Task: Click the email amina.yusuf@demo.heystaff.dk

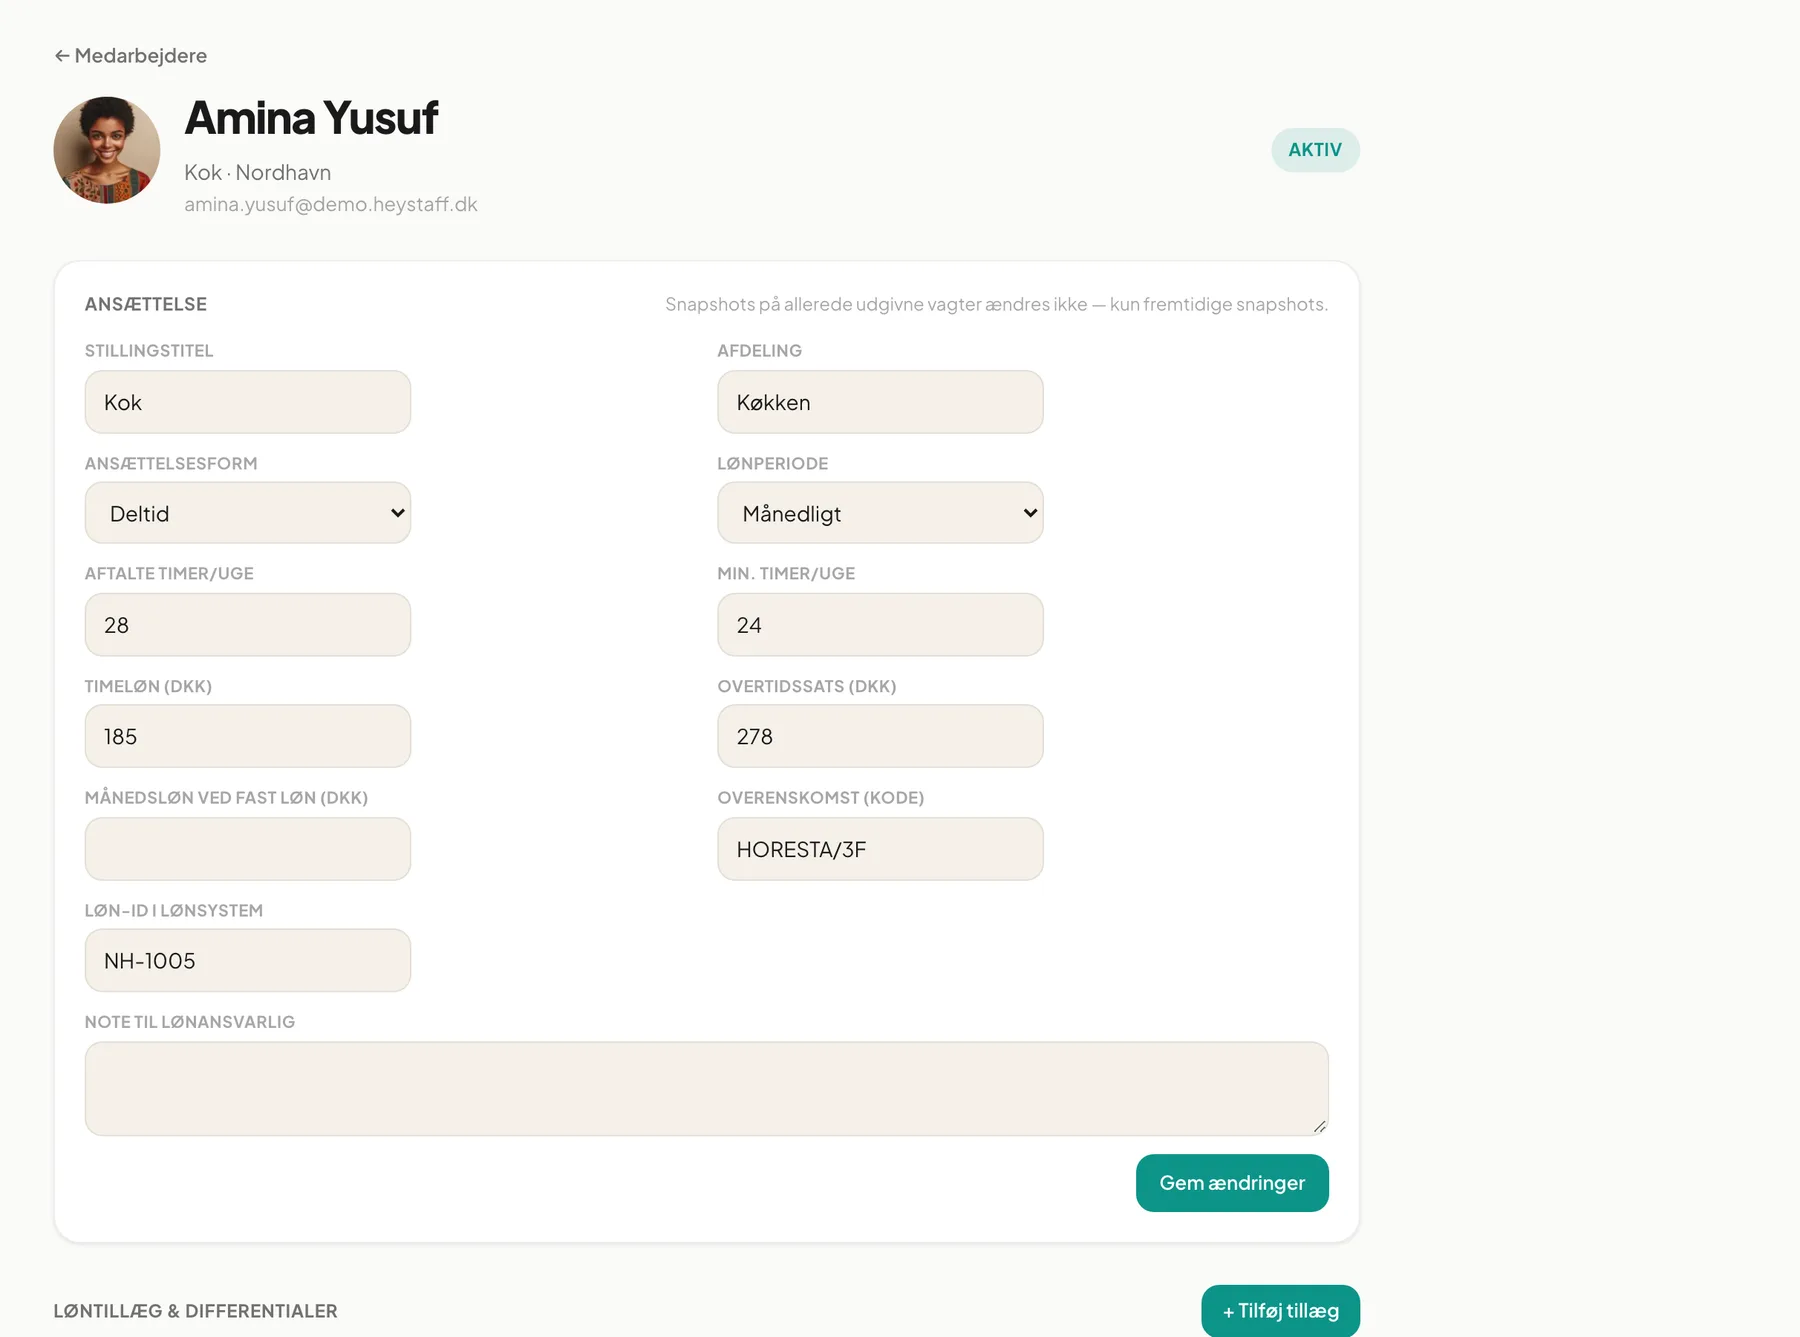Action: tap(331, 204)
